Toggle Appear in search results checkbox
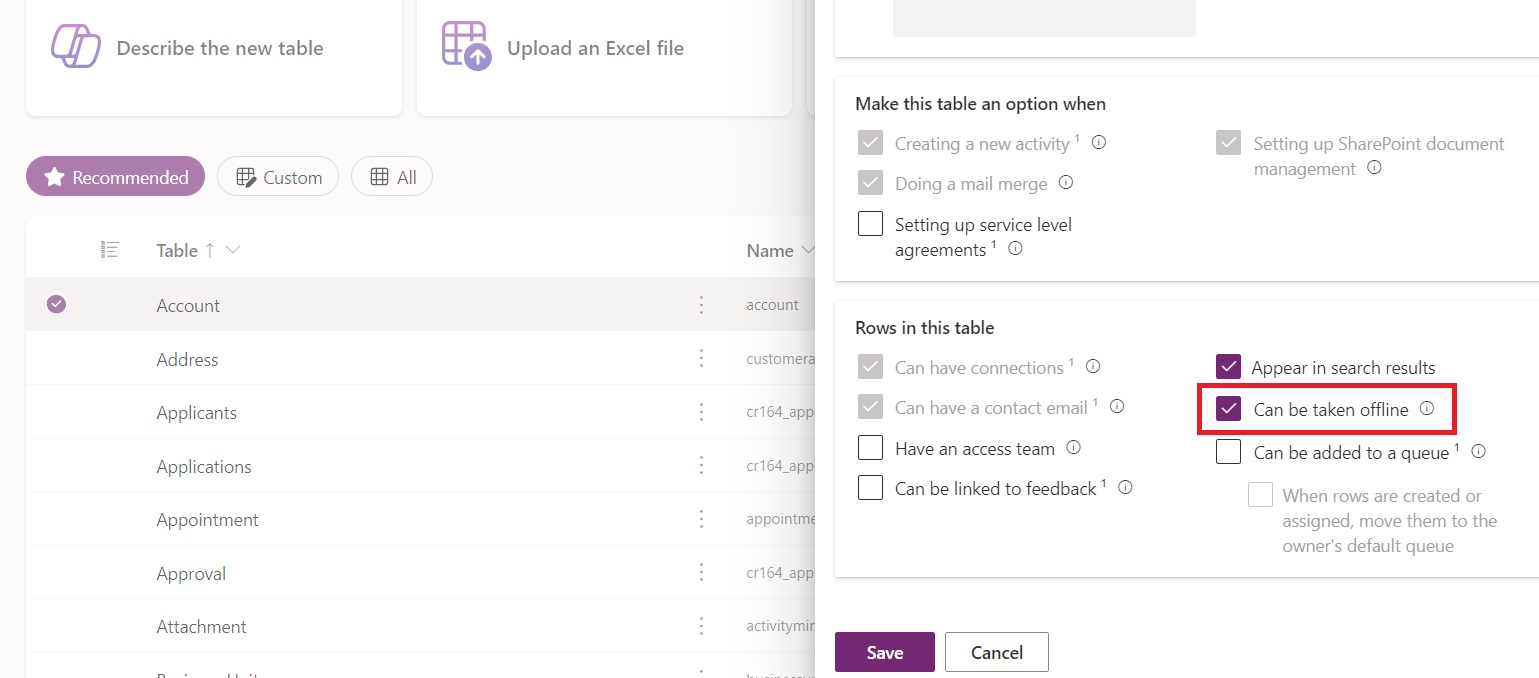This screenshot has height=678, width=1539. pos(1229,367)
